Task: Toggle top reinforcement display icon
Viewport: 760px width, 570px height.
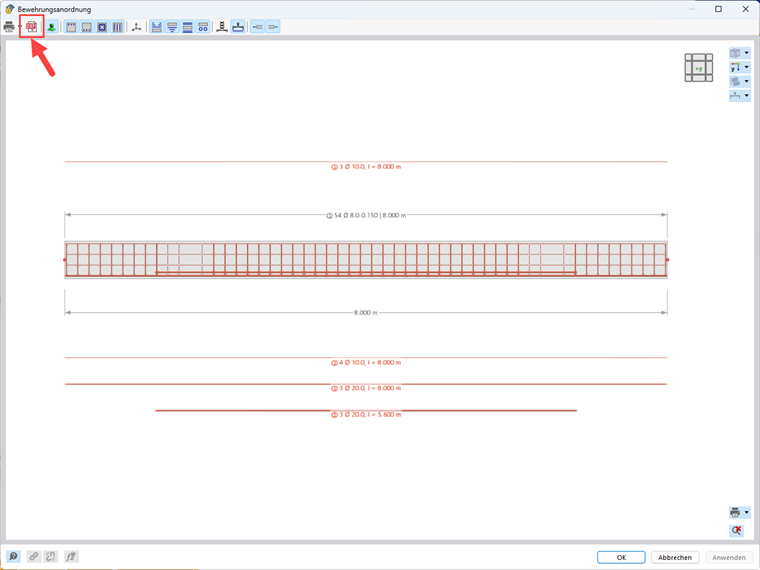Action: click(71, 27)
